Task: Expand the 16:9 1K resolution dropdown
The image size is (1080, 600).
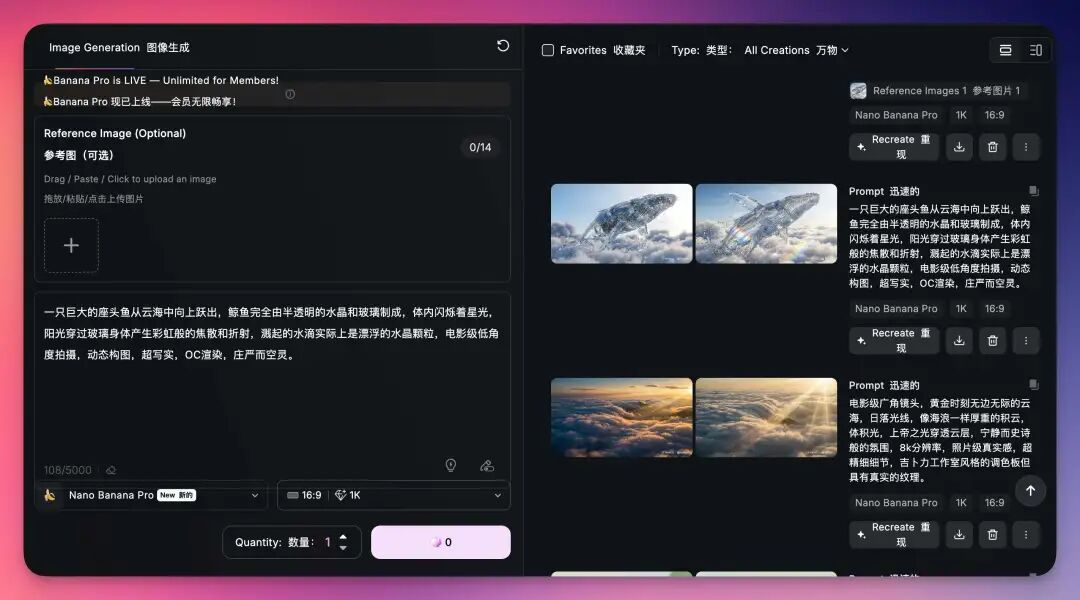Action: 393,494
